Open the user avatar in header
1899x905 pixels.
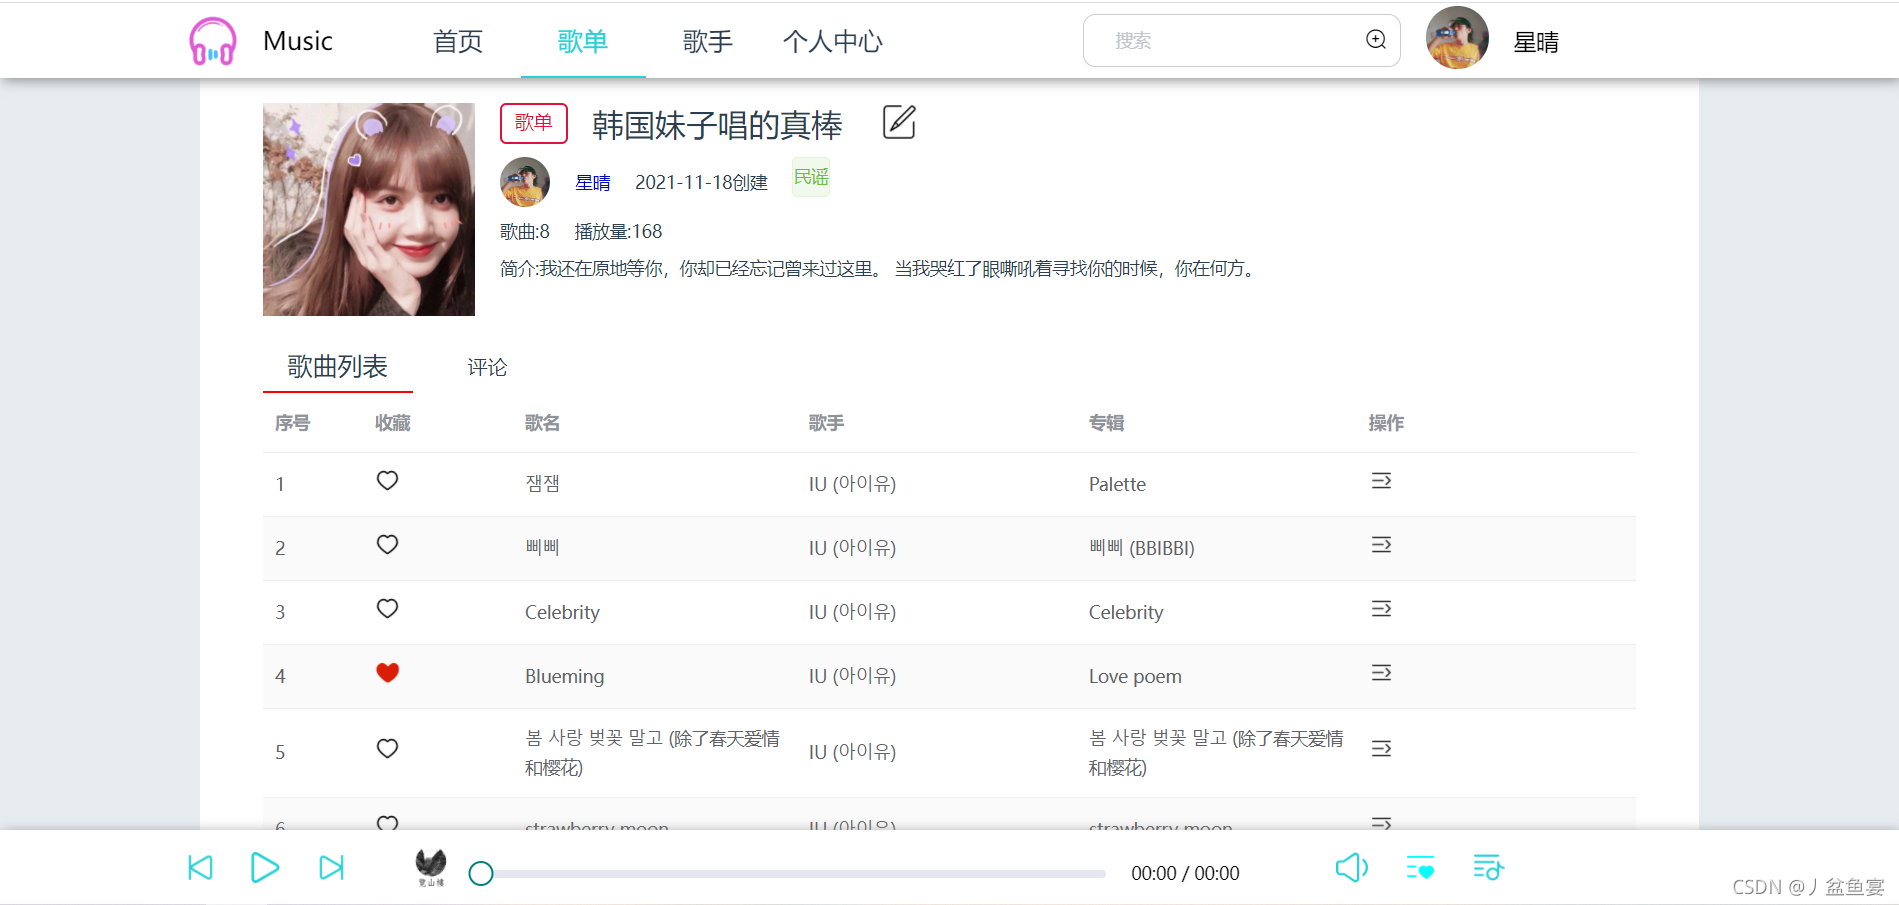tap(1457, 38)
